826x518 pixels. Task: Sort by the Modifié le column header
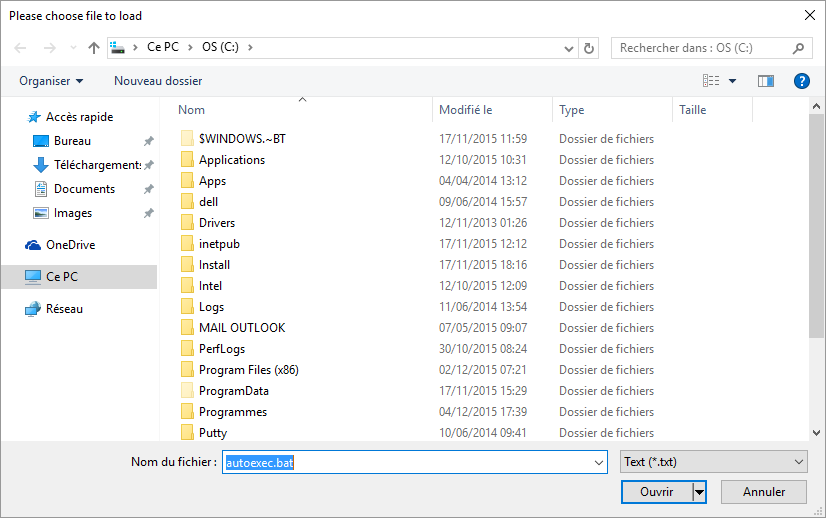[466, 110]
